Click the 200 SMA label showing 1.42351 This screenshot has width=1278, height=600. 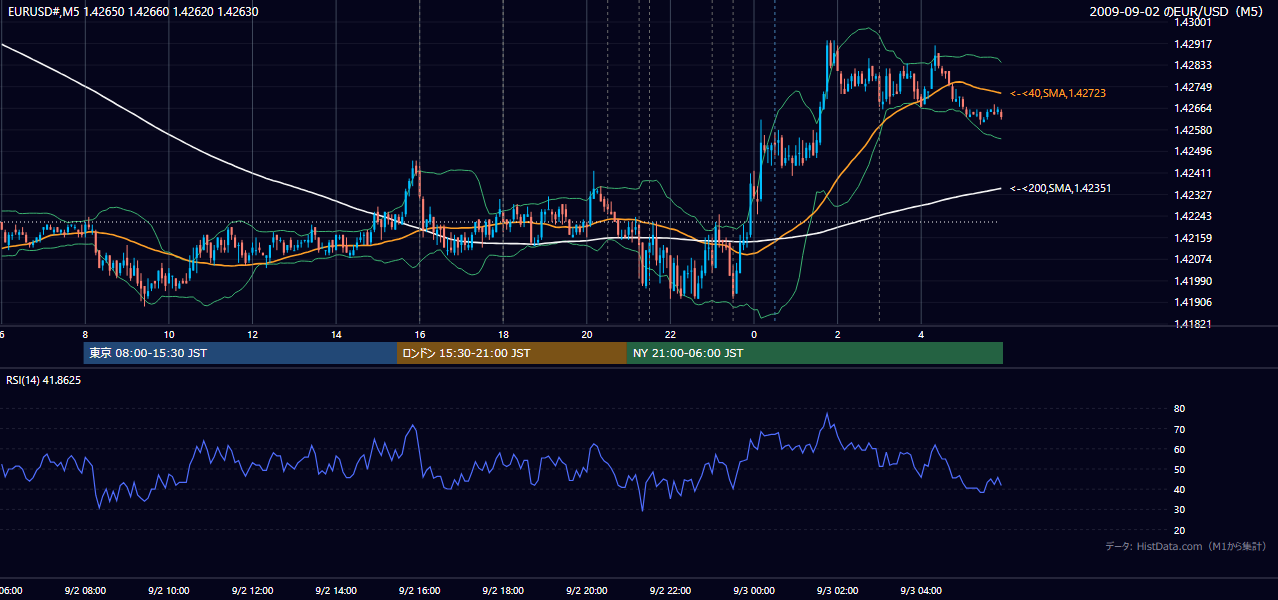(1060, 188)
